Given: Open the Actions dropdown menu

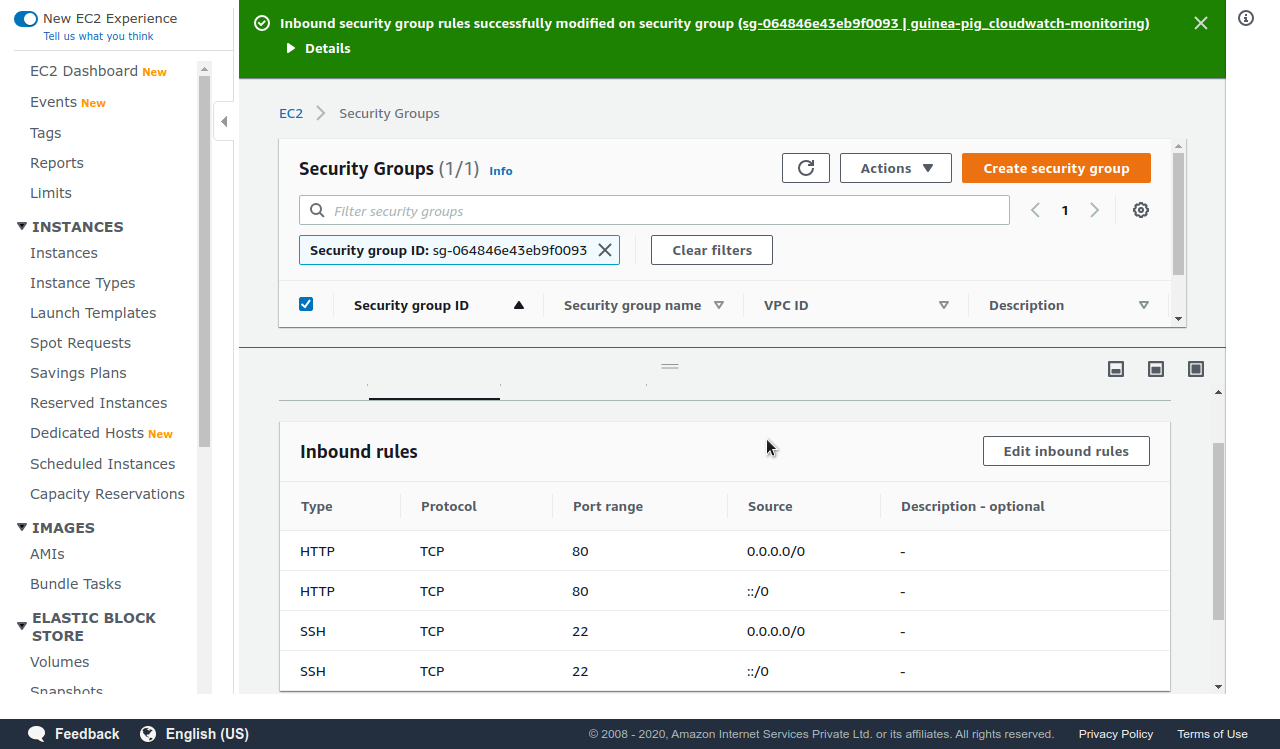Looking at the screenshot, I should (x=896, y=168).
